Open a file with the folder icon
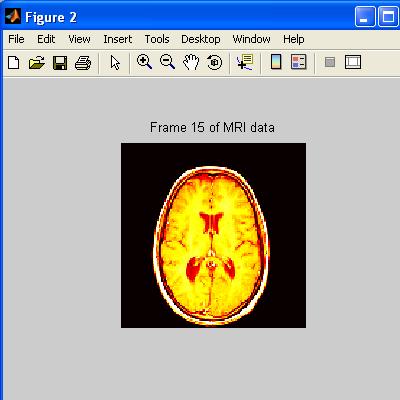 coord(37,62)
